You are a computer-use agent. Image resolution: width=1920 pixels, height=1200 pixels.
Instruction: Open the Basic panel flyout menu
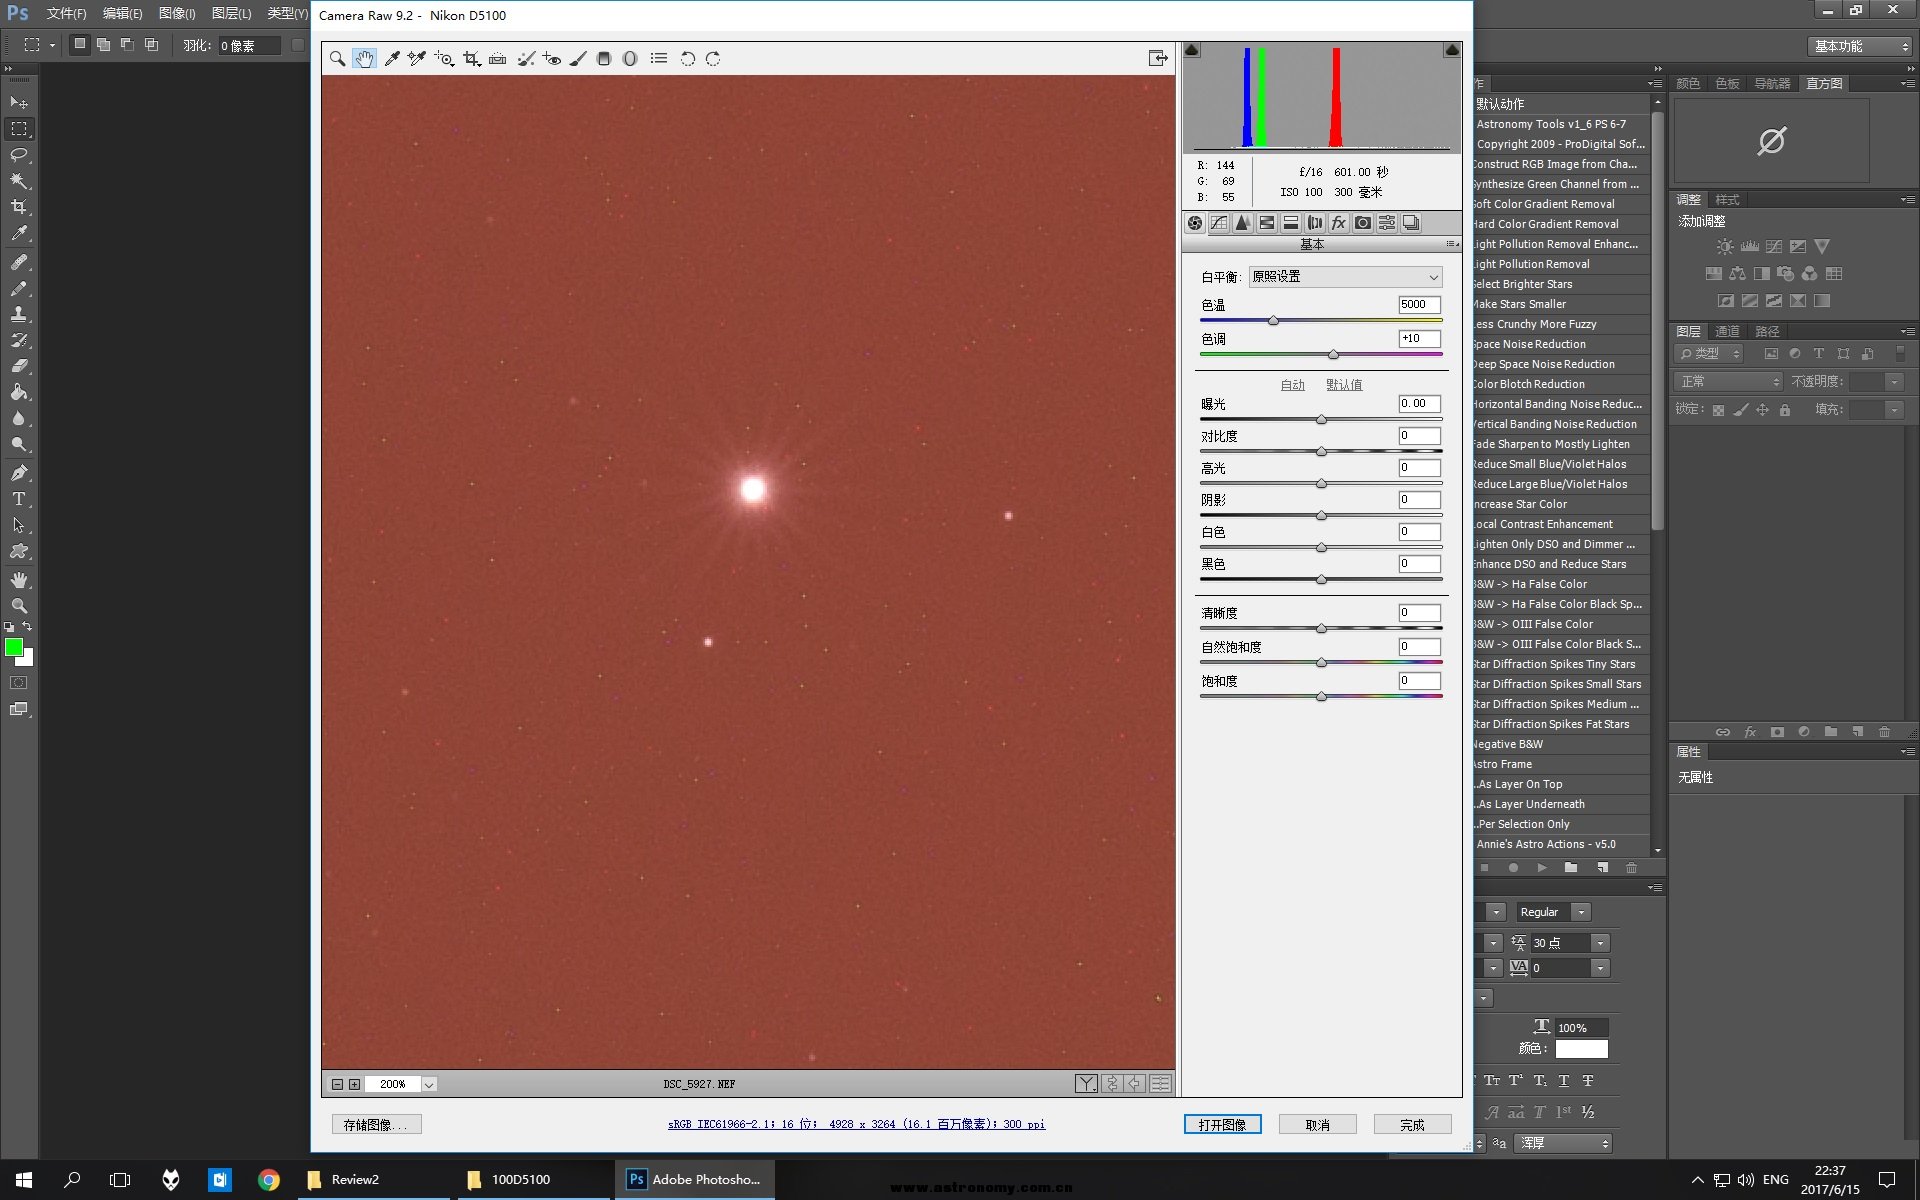(x=1451, y=244)
